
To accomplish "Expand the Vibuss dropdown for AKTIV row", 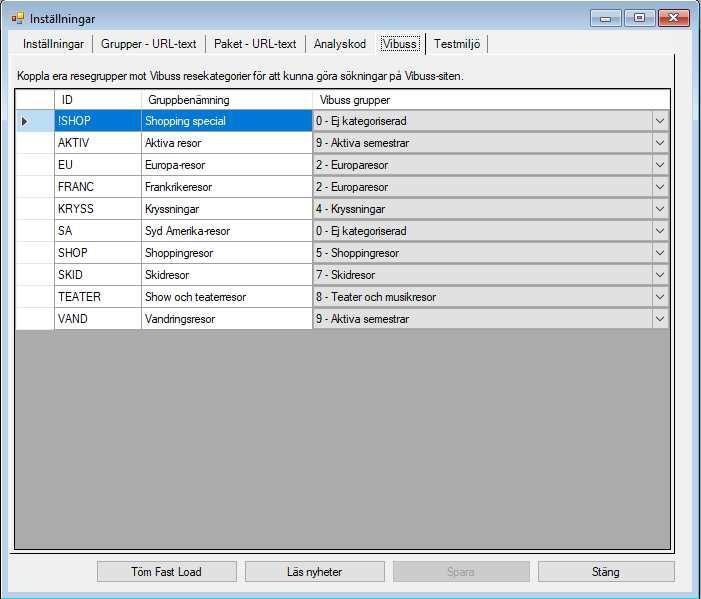I will point(660,143).
